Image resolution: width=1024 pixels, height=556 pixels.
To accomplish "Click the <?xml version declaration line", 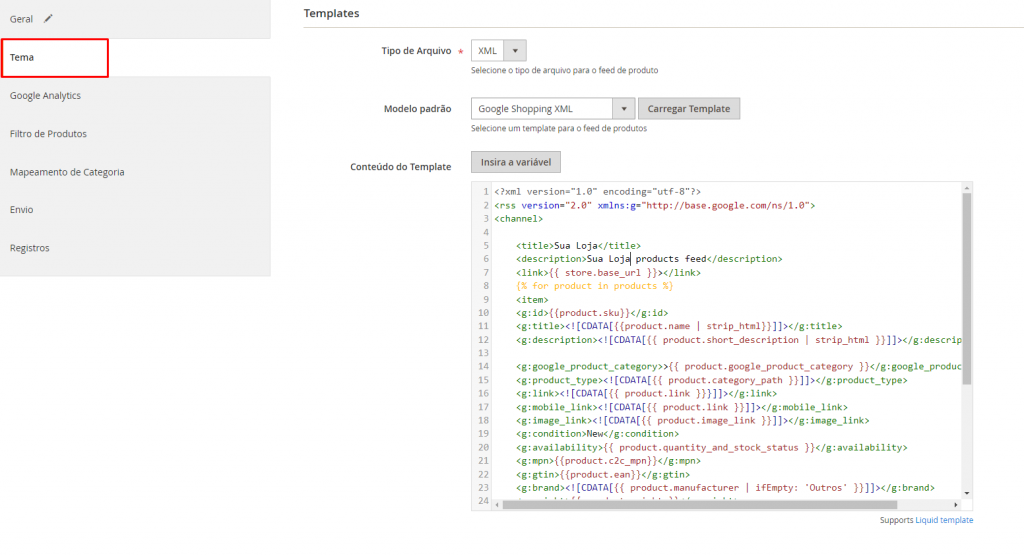I will (x=598, y=191).
